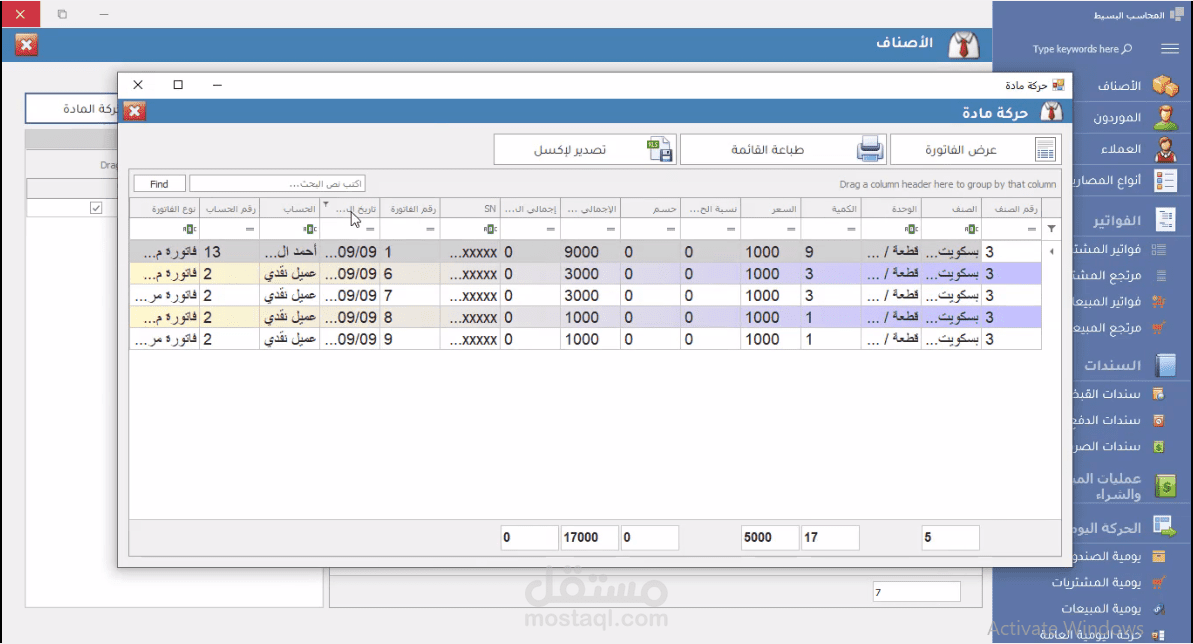Select the row with invoice number 7
This screenshot has height=644, width=1193.
tap(585, 295)
